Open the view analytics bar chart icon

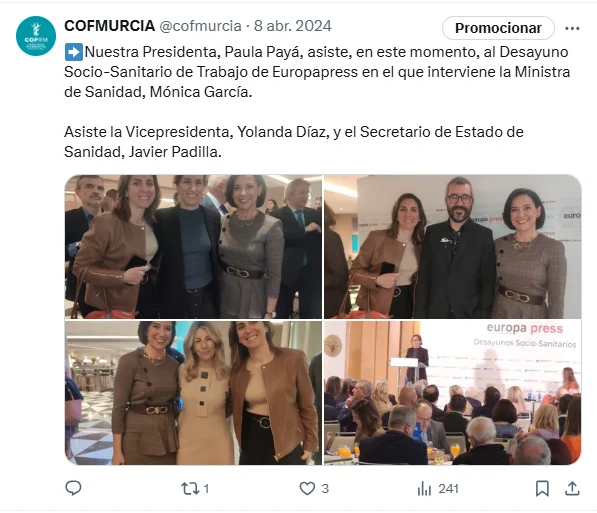tap(424, 488)
